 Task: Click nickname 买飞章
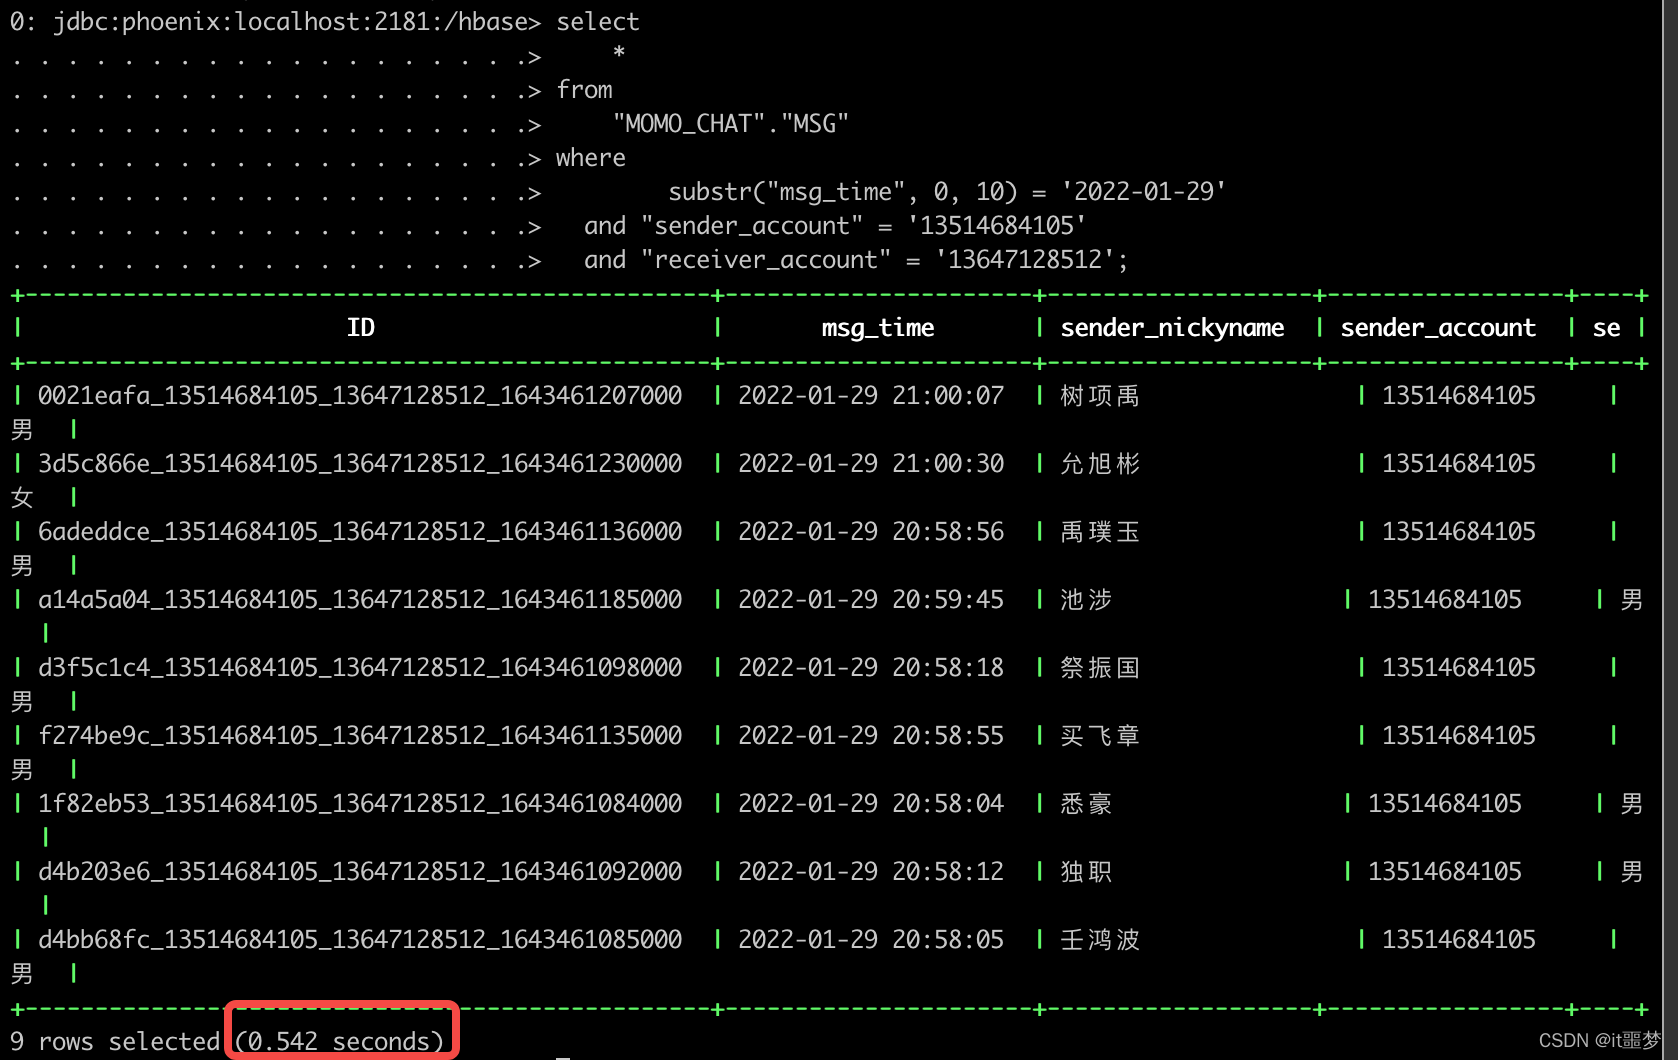coord(1100,736)
